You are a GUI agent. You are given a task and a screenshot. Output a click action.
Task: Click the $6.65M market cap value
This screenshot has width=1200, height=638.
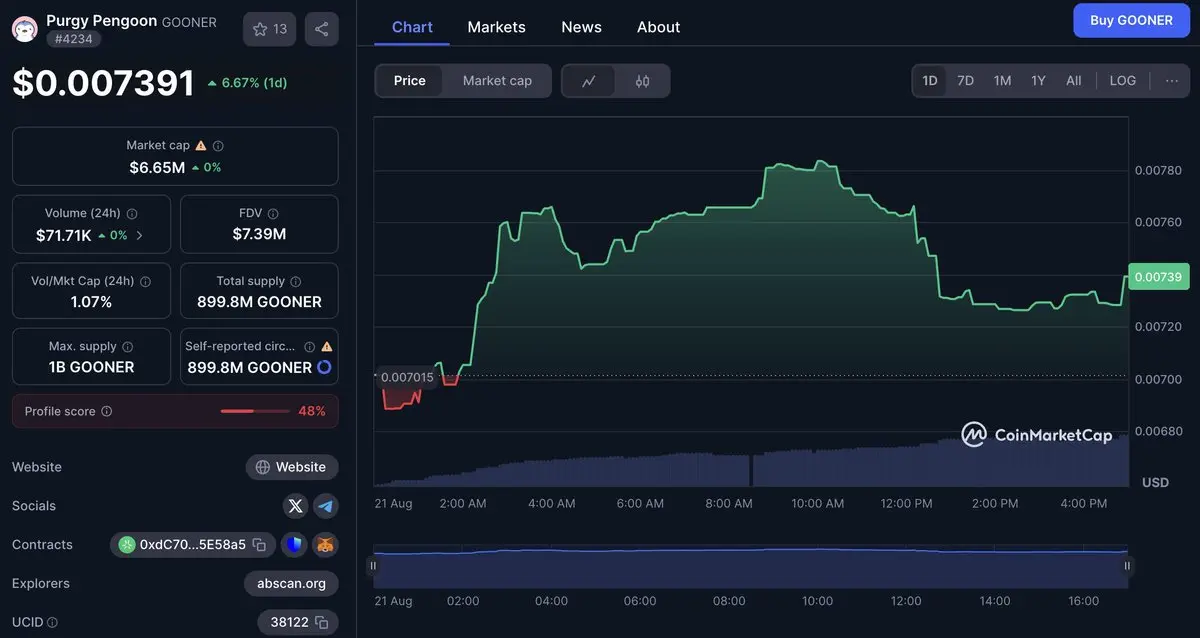pos(157,167)
